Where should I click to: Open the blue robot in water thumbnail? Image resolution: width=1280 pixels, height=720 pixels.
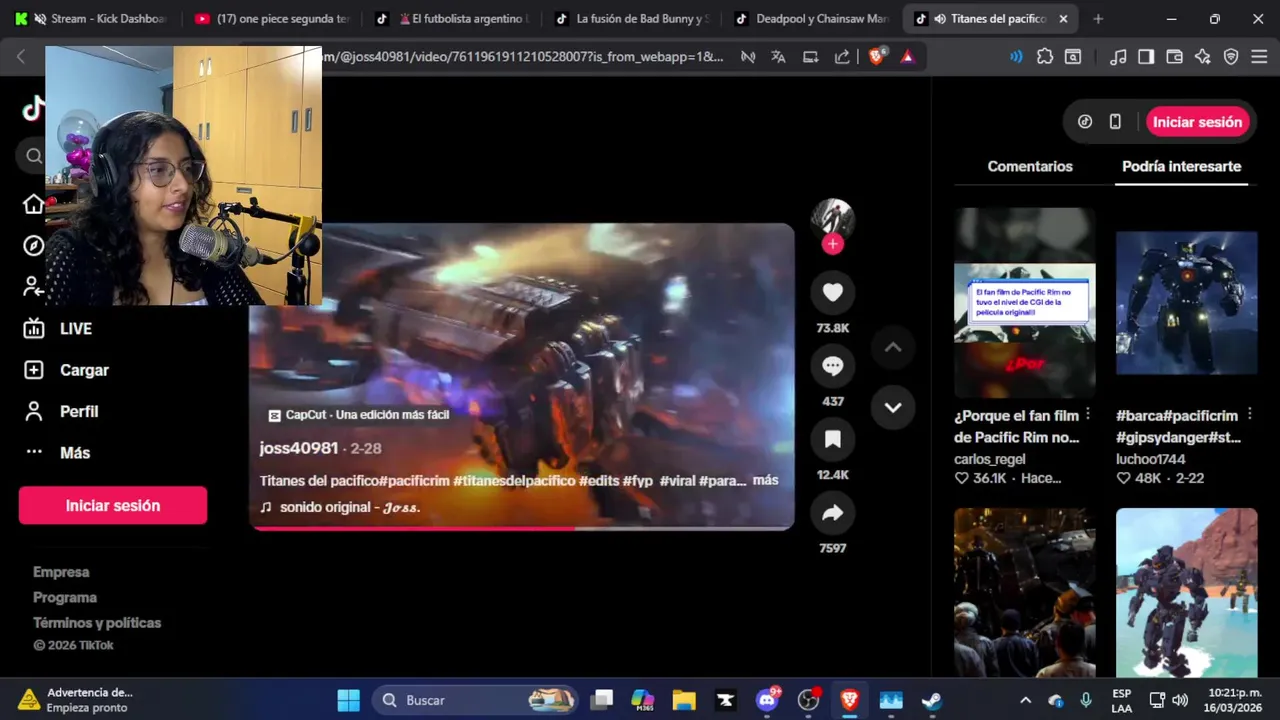point(1186,592)
